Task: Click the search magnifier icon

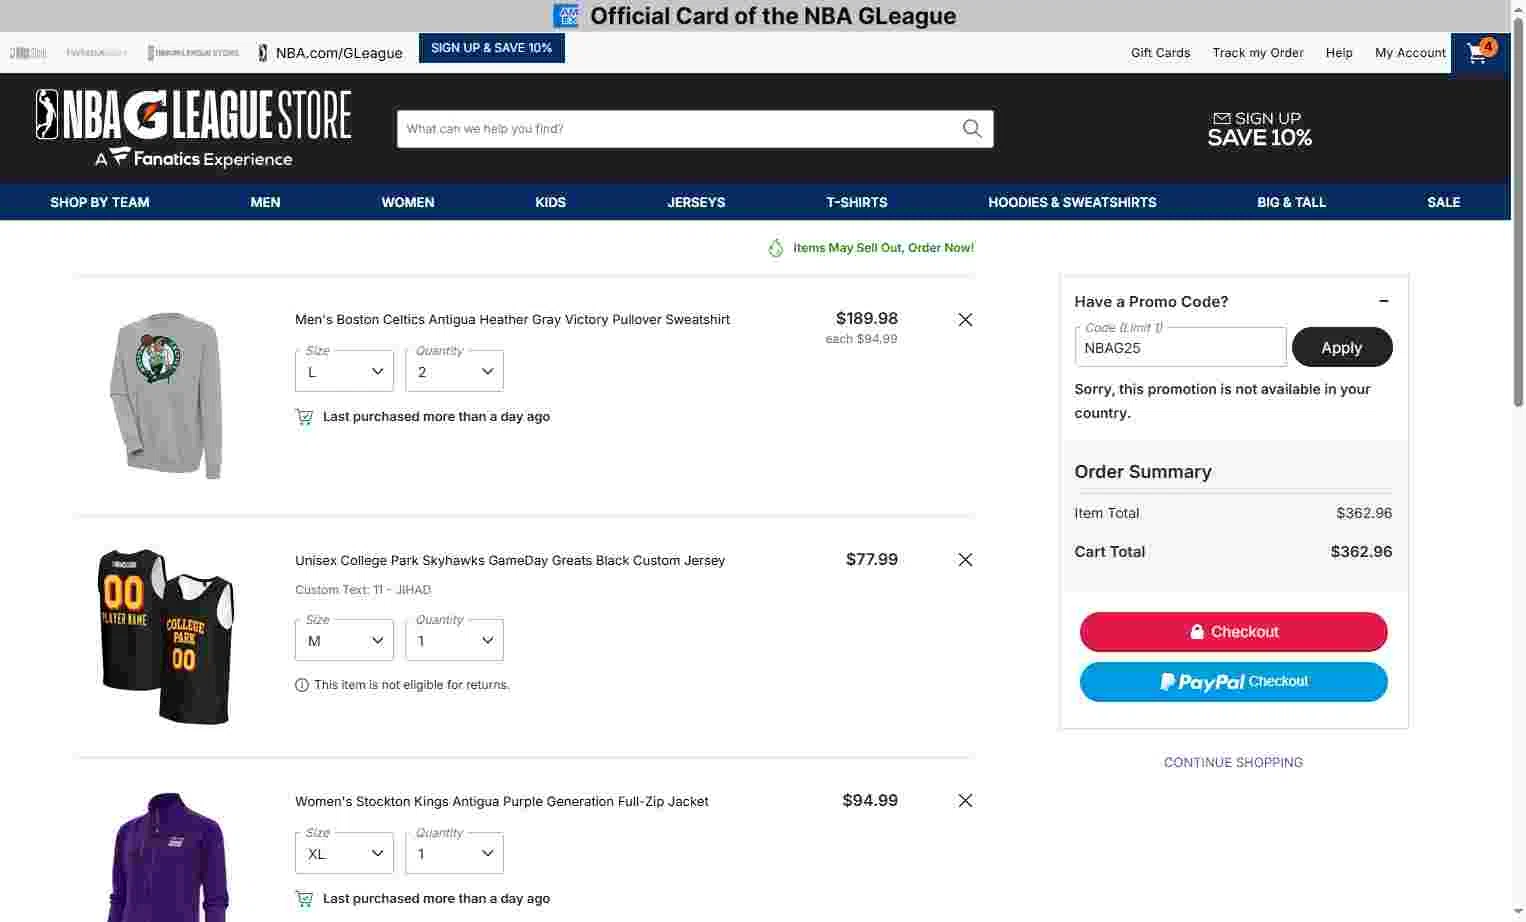Action: 972,129
